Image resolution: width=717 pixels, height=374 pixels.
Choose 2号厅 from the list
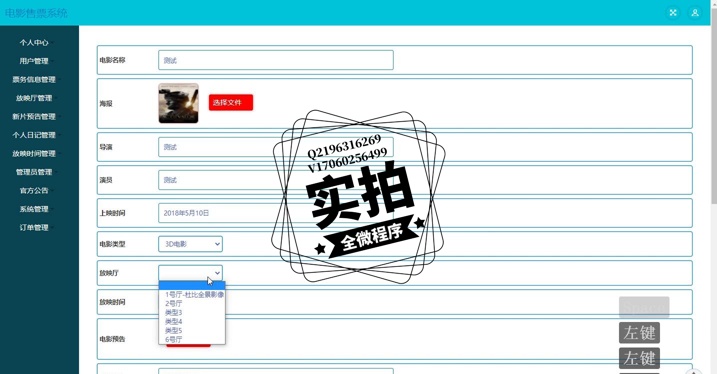coord(174,303)
